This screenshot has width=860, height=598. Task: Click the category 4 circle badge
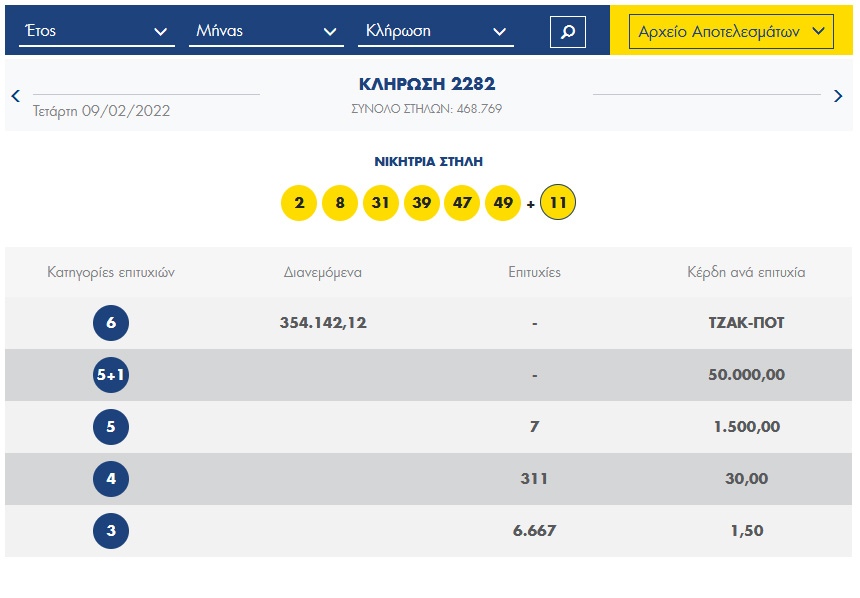point(111,479)
